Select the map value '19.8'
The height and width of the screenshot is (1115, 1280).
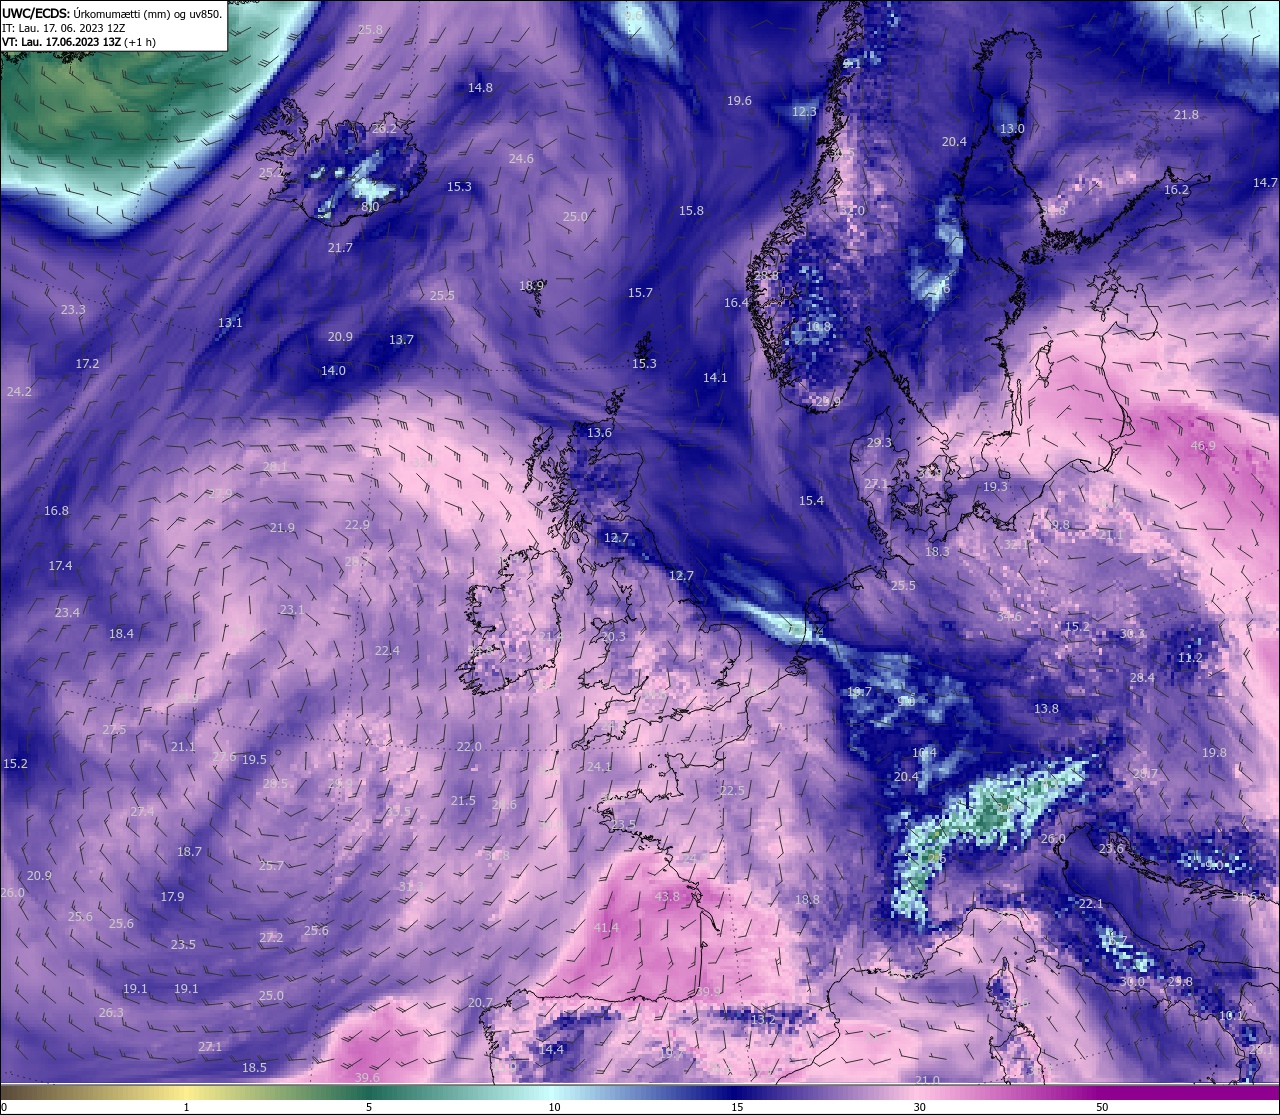point(1214,753)
